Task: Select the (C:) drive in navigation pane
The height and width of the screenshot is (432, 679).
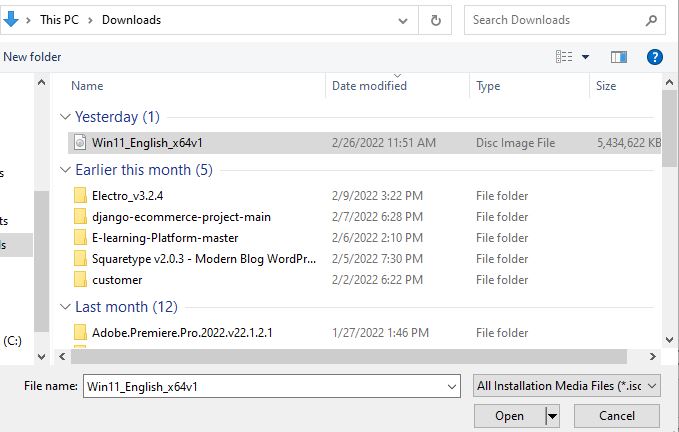Action: pyautogui.click(x=12, y=341)
